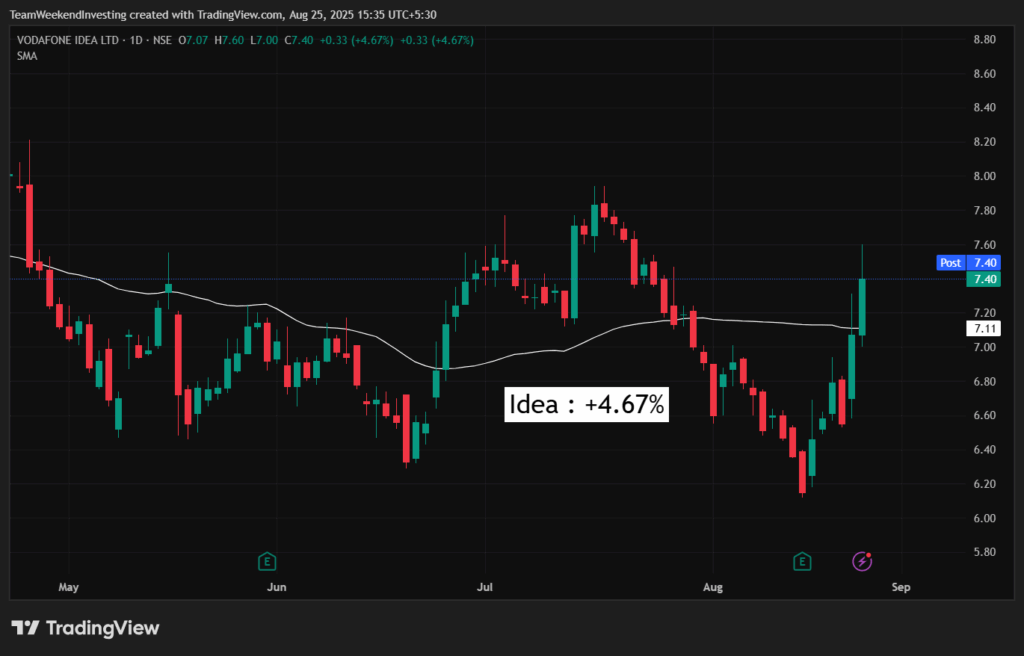Click the green 7.40 current price label
Image resolution: width=1024 pixels, height=656 pixels.
coord(985,280)
